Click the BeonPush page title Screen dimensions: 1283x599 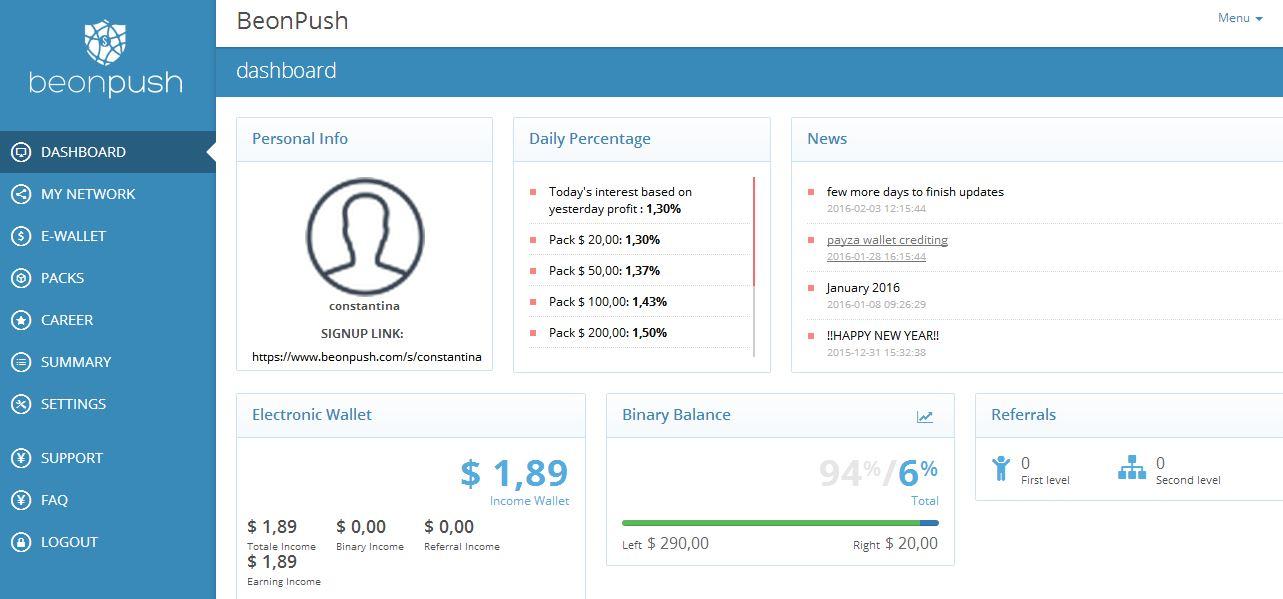292,21
